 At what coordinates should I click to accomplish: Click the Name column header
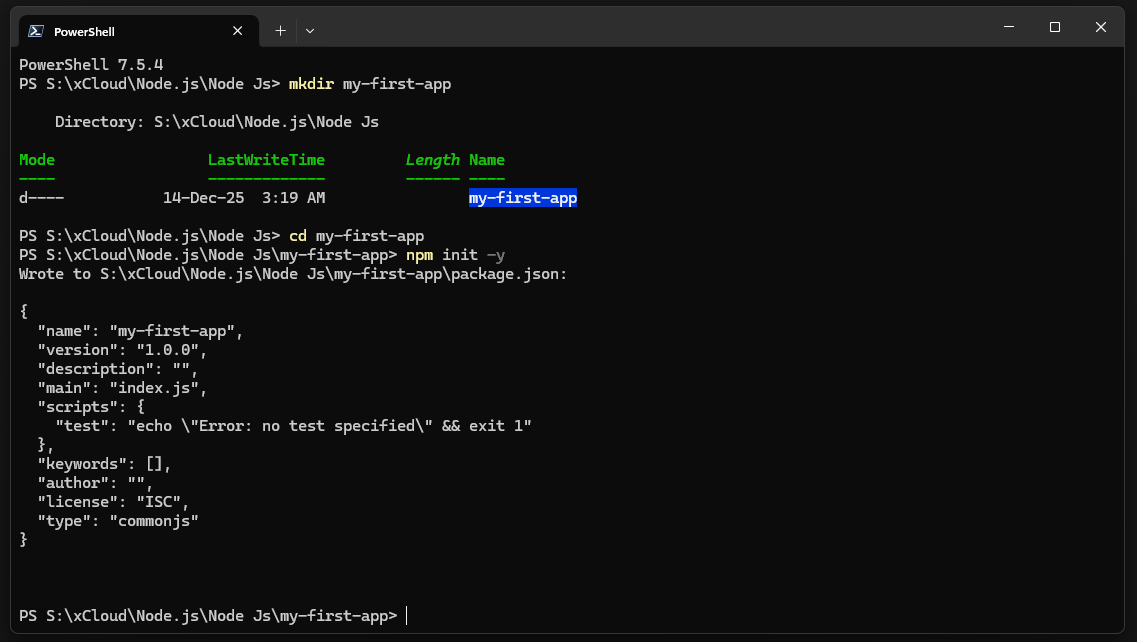486,159
